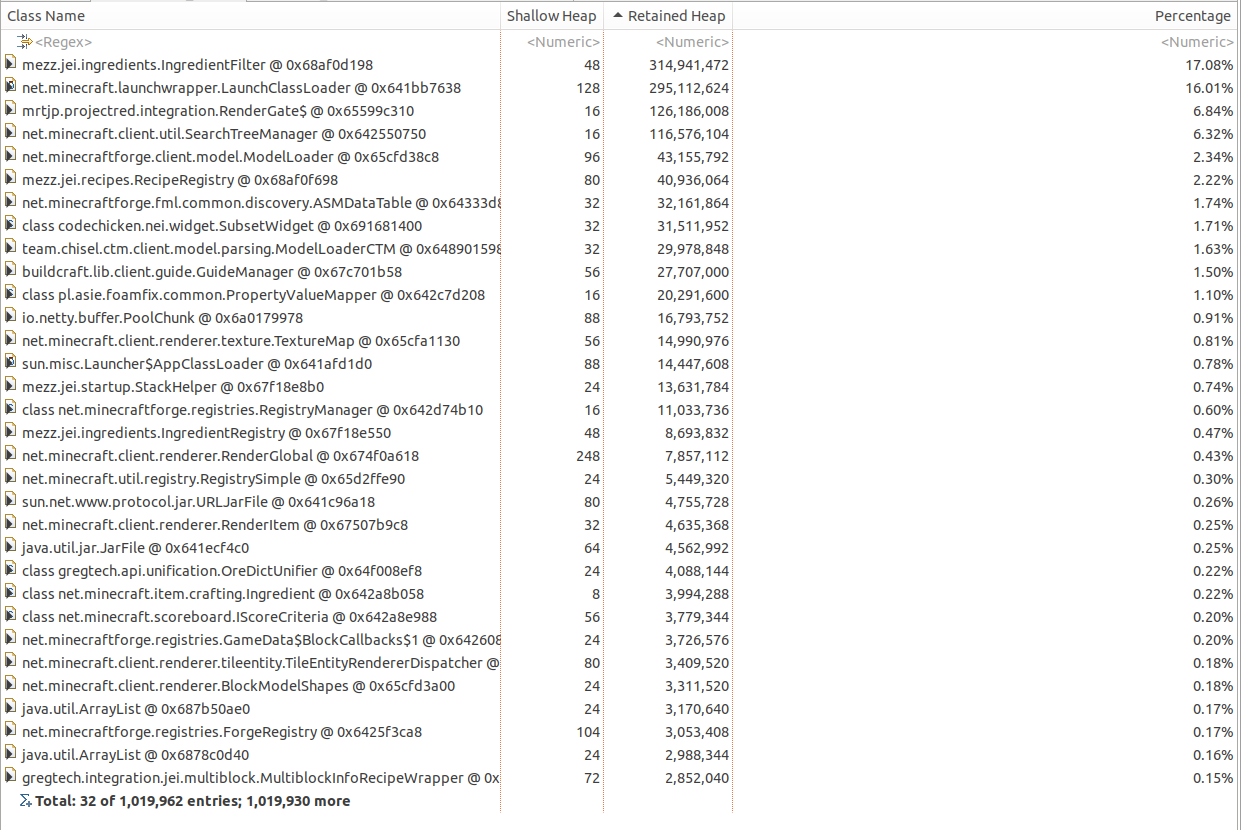Click the object icon beside IngredientFilter entry
The width and height of the screenshot is (1241, 830).
[x=10, y=64]
